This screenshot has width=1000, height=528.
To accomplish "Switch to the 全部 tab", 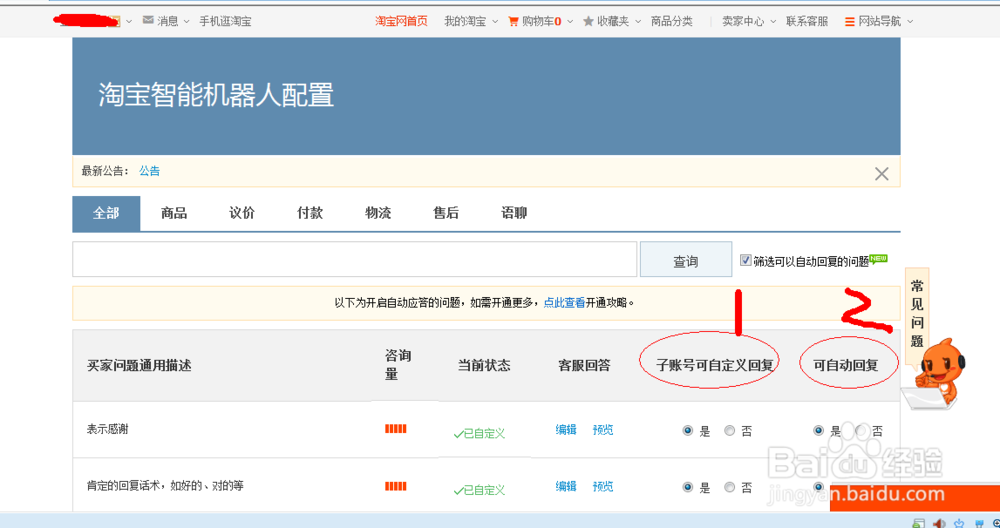I will pyautogui.click(x=106, y=214).
